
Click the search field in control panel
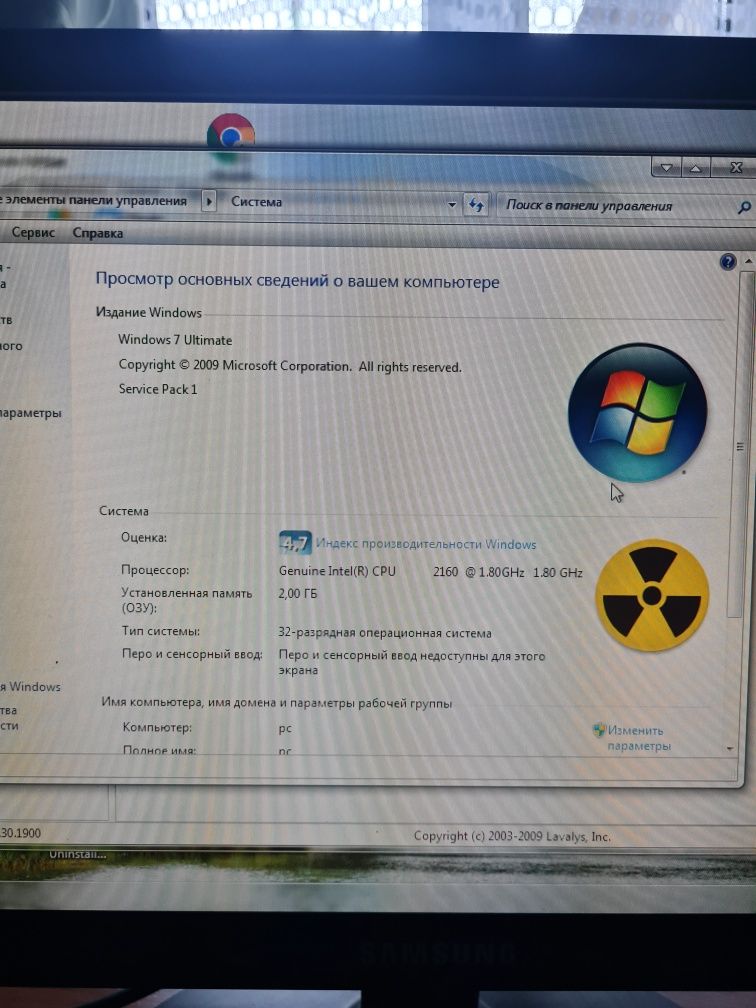(617, 206)
